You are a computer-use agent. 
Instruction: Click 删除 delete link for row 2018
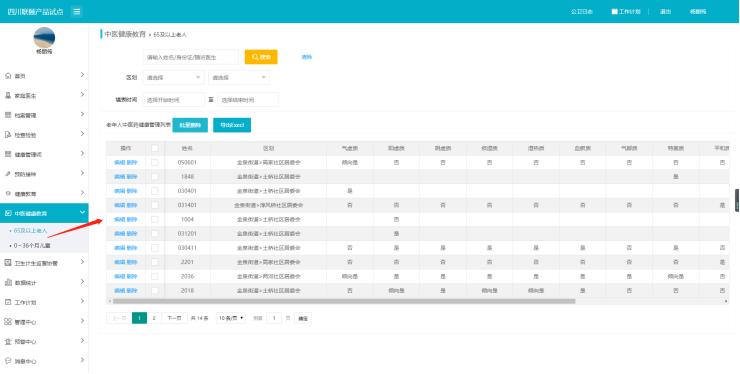pos(132,290)
